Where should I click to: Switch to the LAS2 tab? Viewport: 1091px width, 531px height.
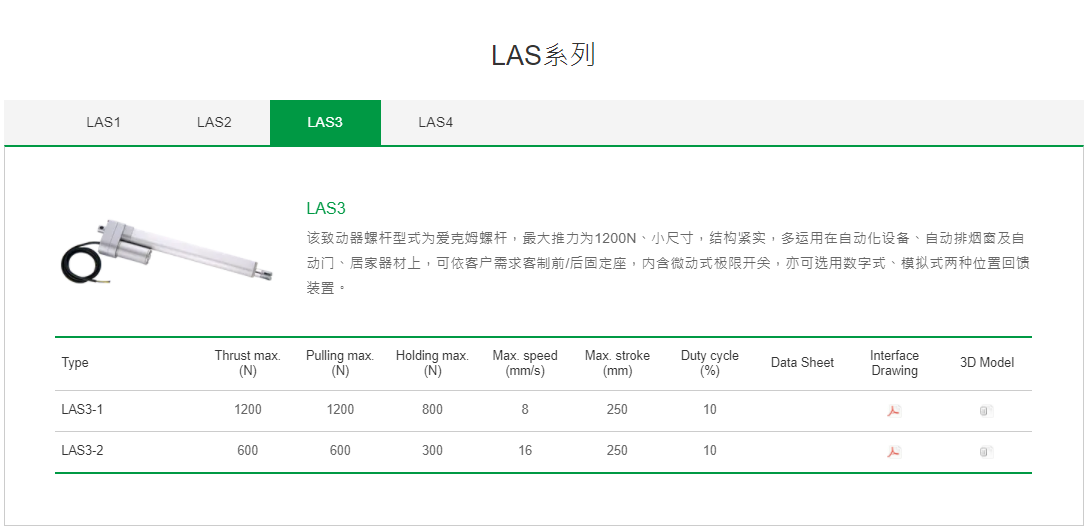[214, 122]
